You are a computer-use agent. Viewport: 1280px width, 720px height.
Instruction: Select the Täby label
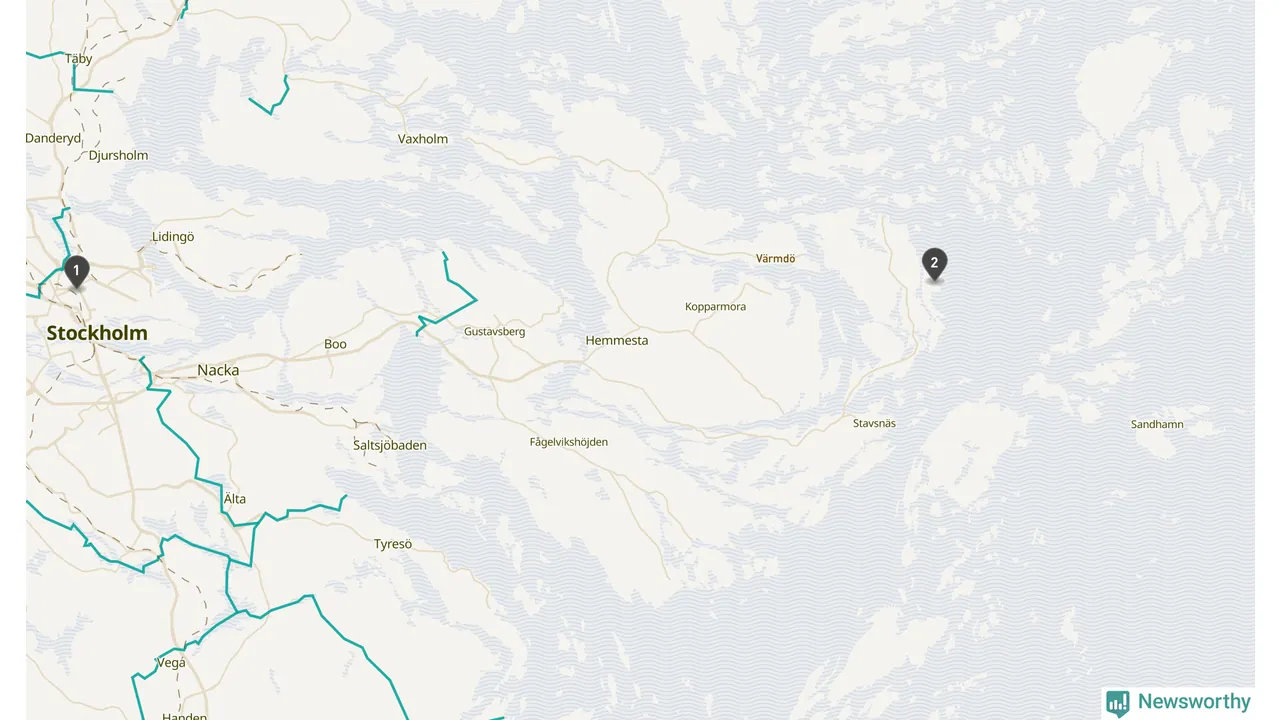[x=79, y=59]
